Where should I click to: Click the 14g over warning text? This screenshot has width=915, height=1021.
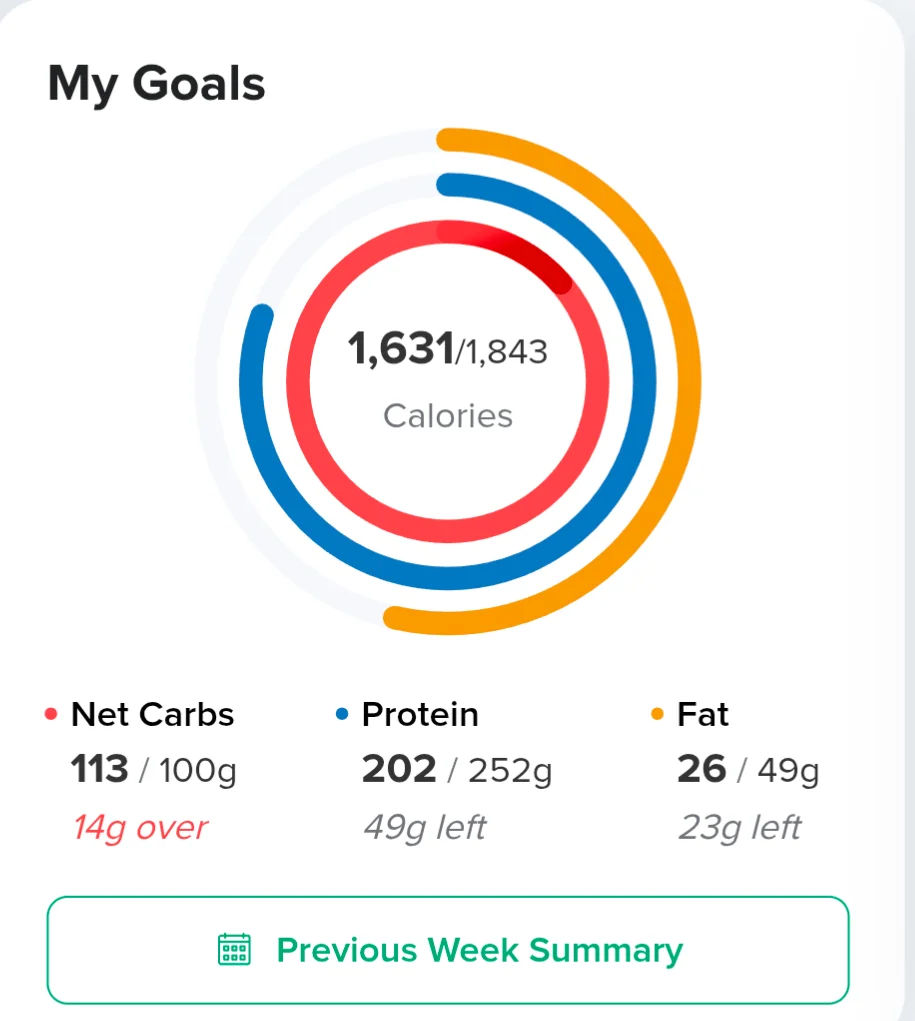click(140, 828)
